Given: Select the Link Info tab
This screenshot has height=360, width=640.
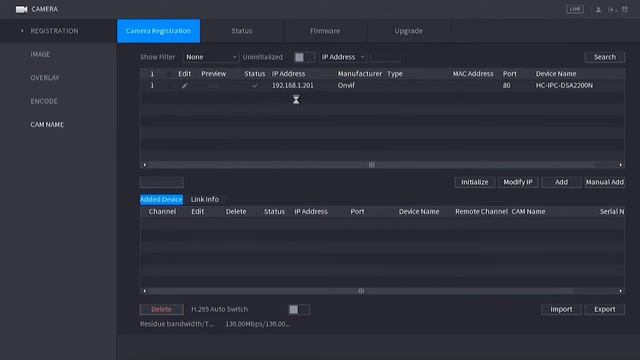Looking at the screenshot, I should point(205,200).
